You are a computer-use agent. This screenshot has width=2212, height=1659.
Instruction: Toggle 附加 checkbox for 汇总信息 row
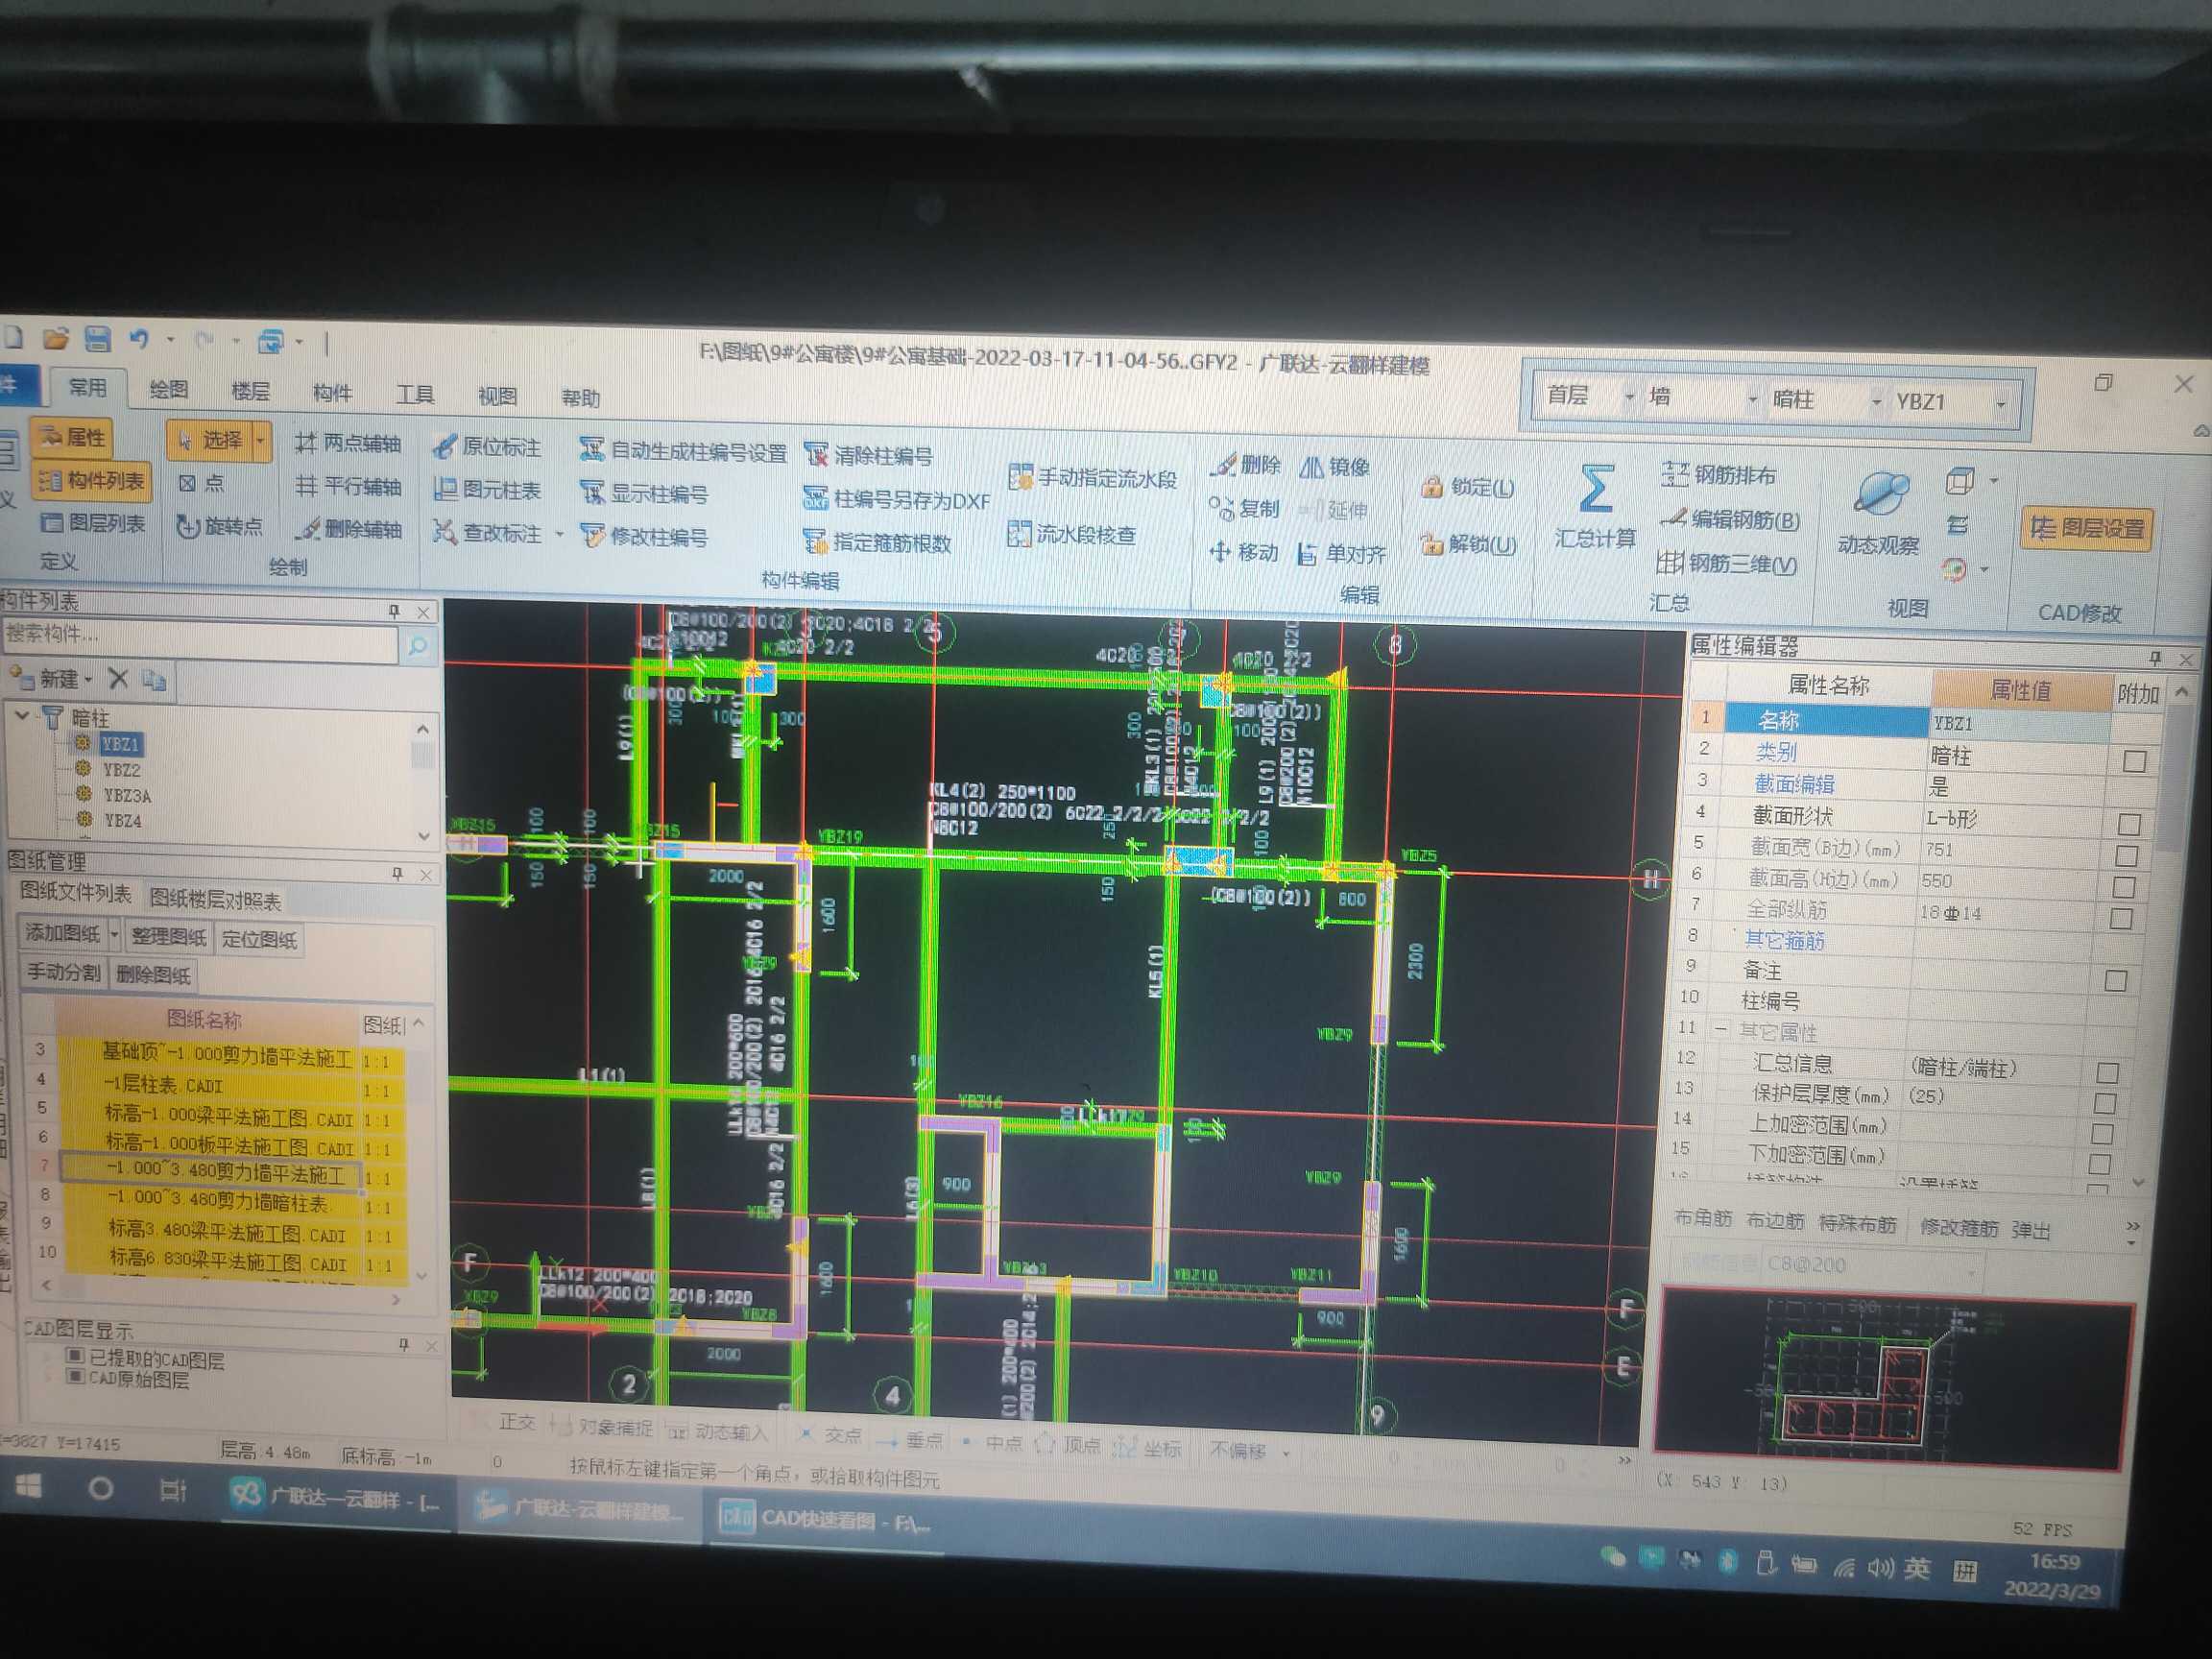coord(2109,1073)
